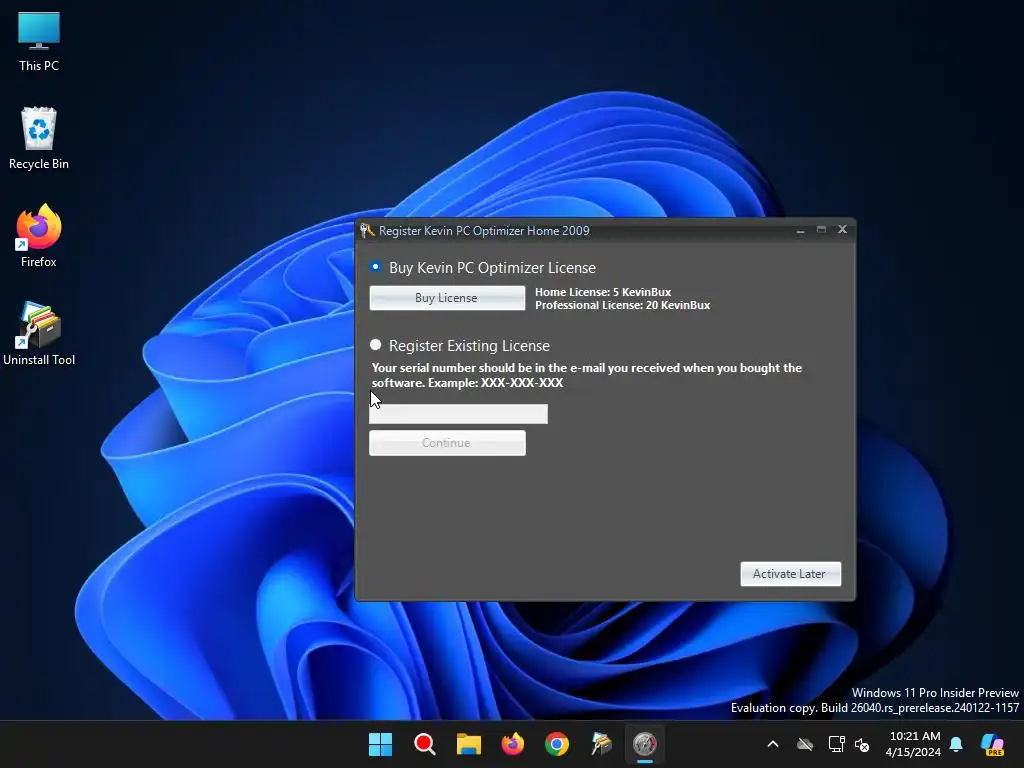This screenshot has height=768, width=1024.
Task: Open Uninstall Tool taskbar icon
Action: click(x=601, y=744)
